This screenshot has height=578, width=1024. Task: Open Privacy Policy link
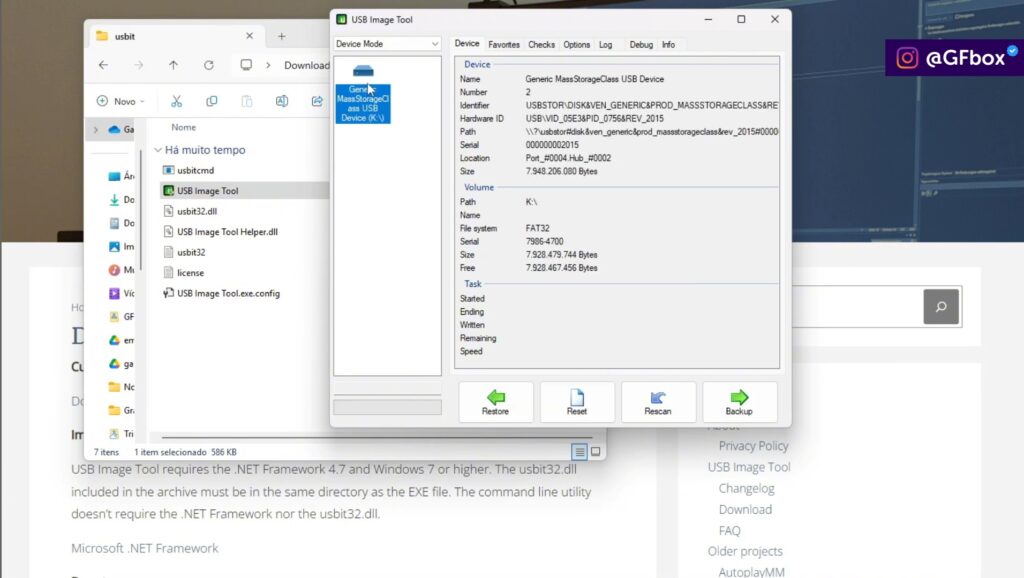point(754,446)
